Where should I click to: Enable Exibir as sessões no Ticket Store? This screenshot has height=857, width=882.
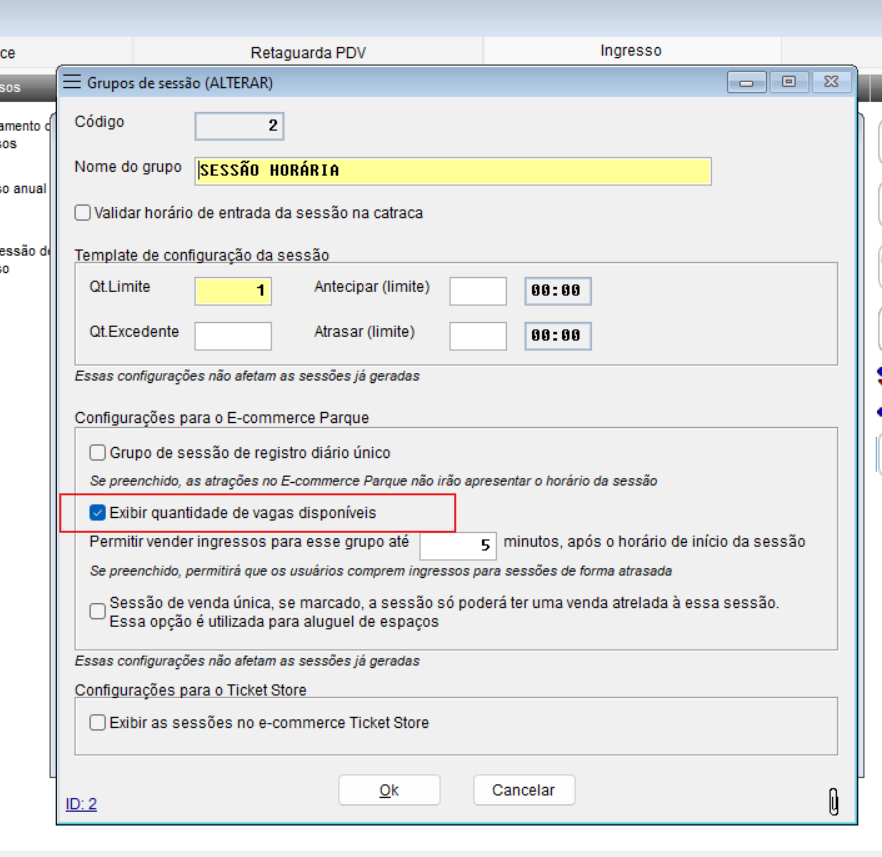coord(97,722)
